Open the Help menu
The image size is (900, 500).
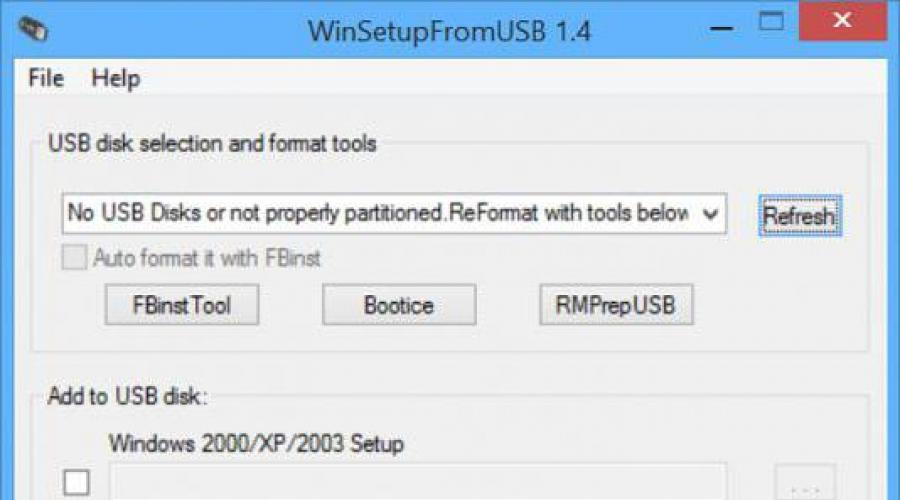coord(115,79)
